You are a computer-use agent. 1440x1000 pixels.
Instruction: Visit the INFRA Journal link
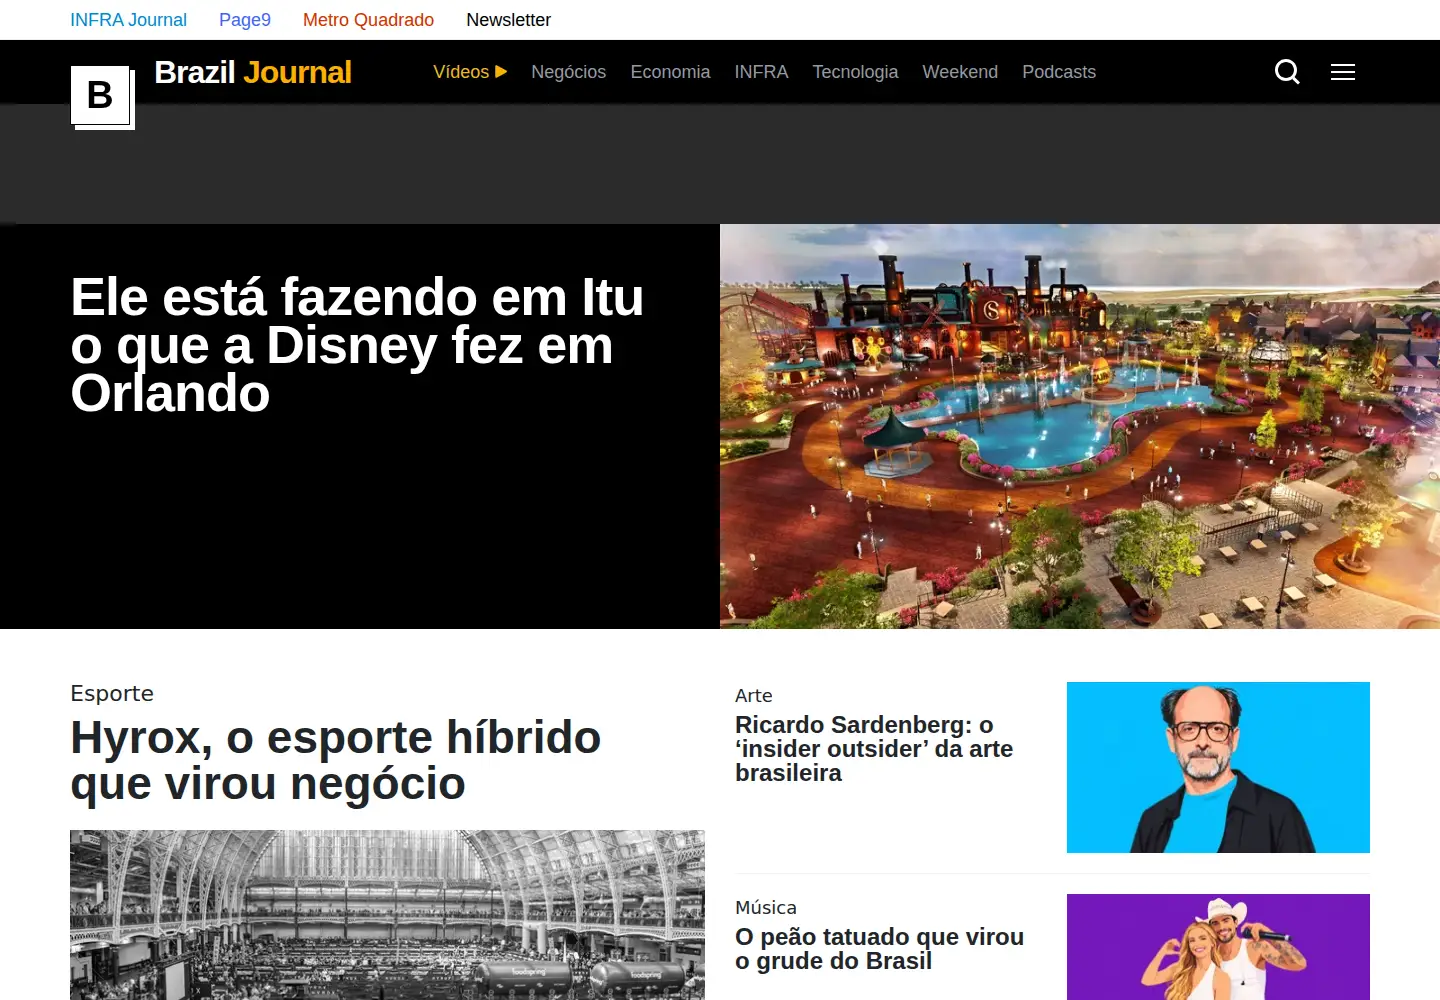(x=128, y=20)
